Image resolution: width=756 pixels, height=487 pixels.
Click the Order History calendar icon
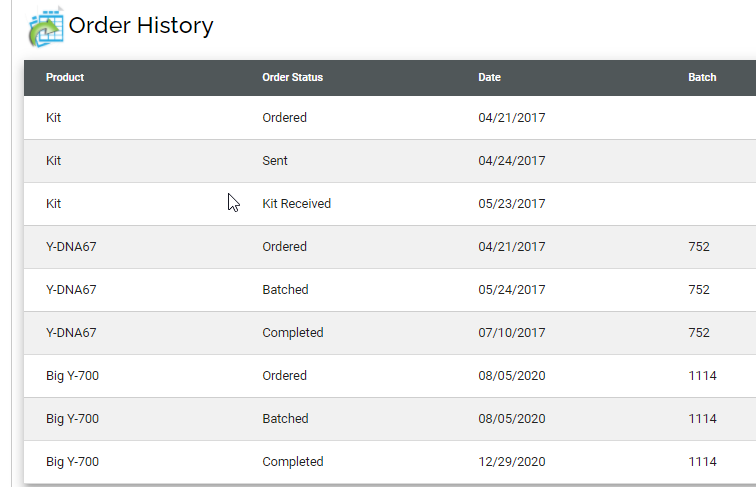(x=45, y=27)
